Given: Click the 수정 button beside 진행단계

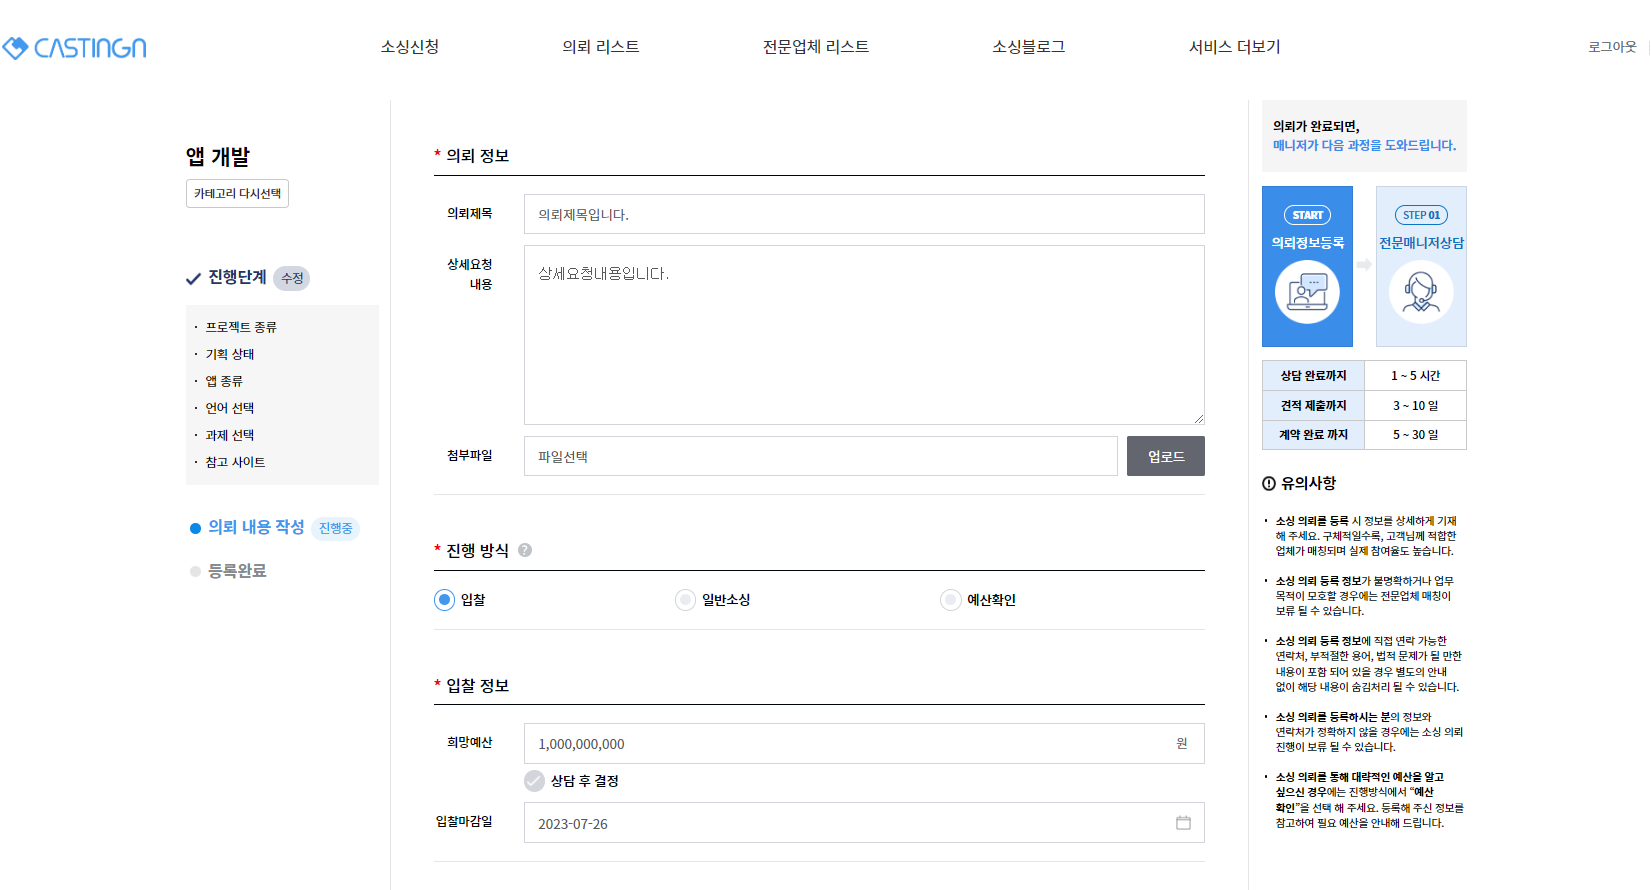Looking at the screenshot, I should [x=292, y=278].
